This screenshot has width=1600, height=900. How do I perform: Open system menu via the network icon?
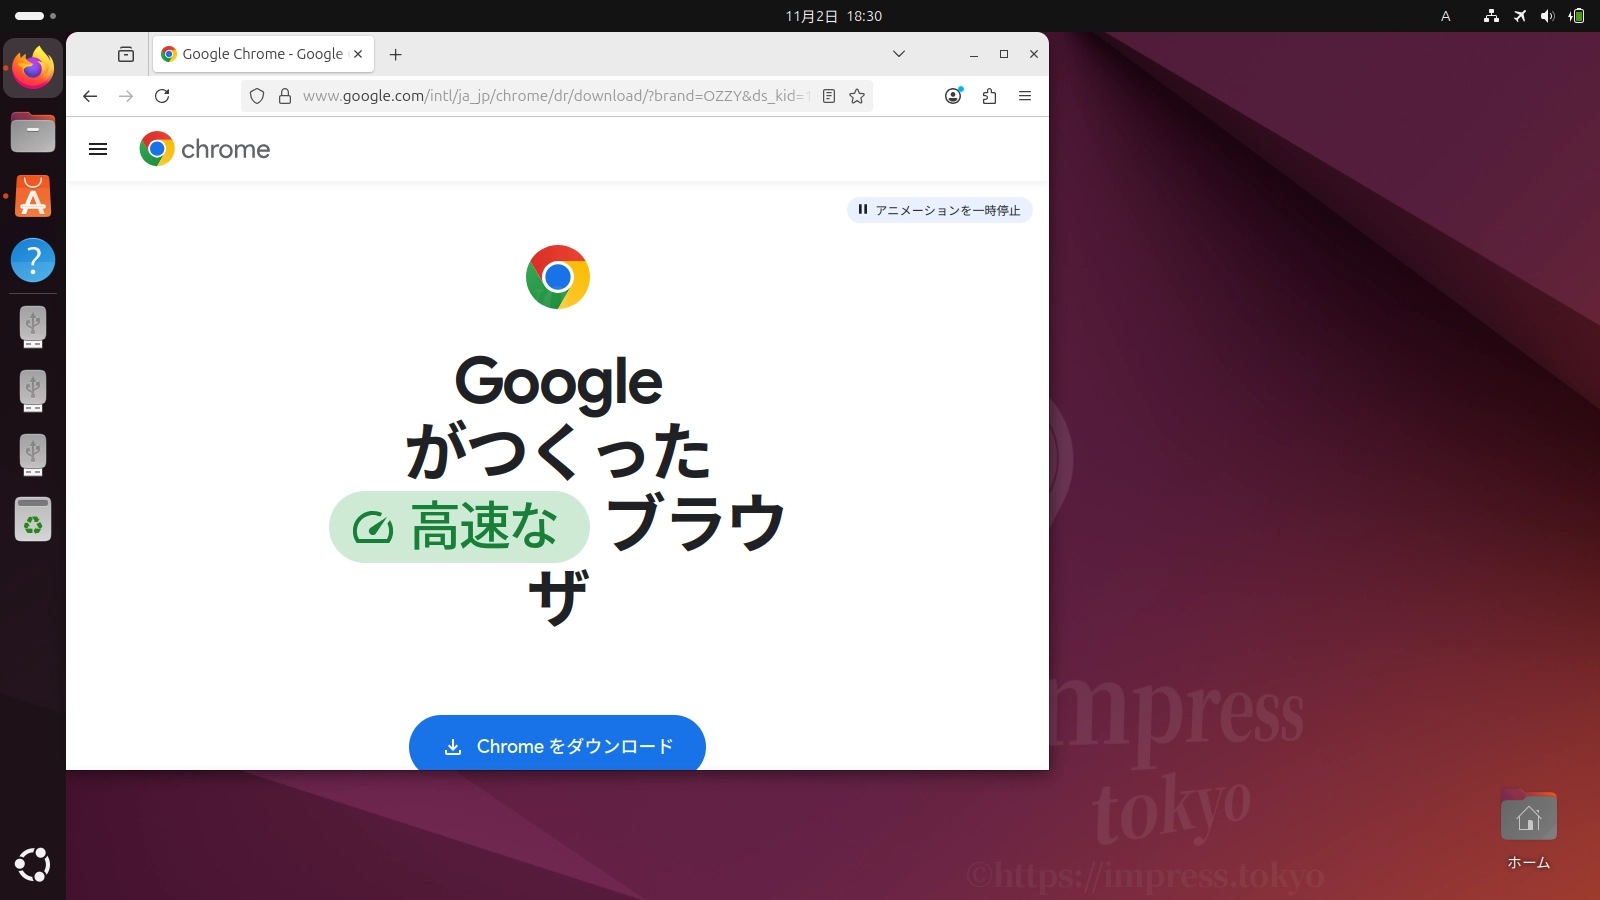(x=1491, y=16)
